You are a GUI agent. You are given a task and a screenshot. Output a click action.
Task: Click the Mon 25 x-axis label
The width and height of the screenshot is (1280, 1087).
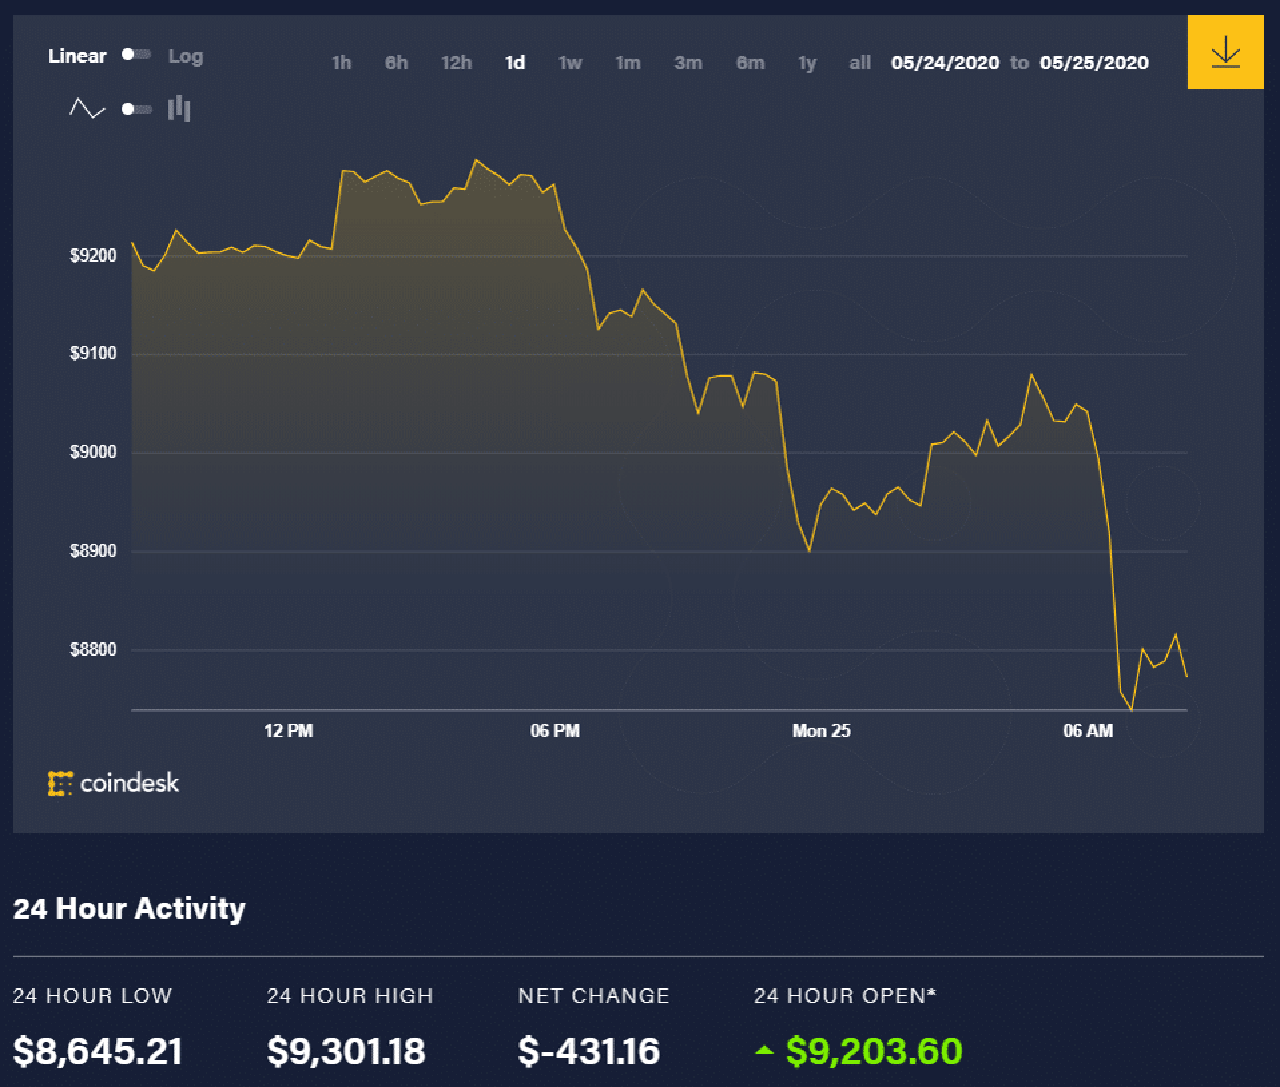pos(821,731)
